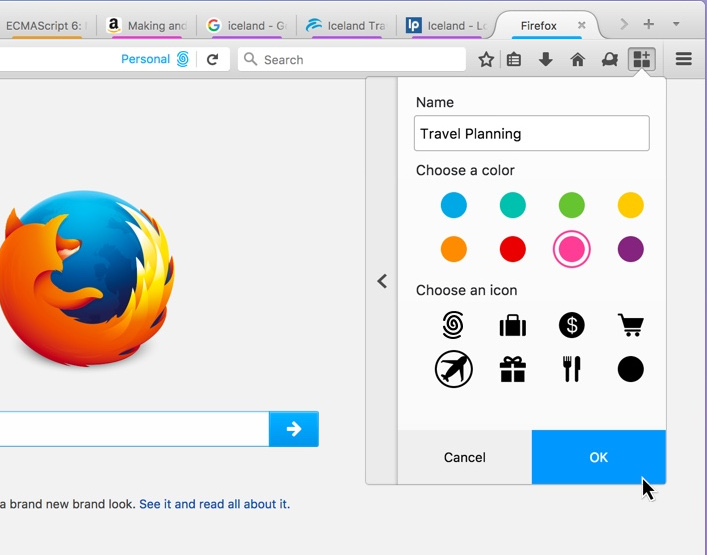The image size is (707, 555).
Task: Edit the Travel Planning name field
Action: [532, 133]
